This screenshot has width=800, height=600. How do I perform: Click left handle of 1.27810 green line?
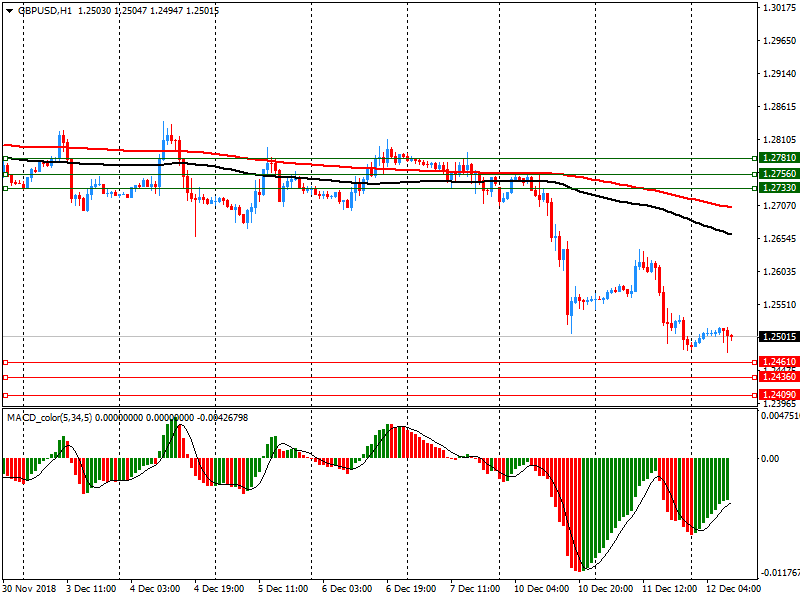(x=5, y=158)
